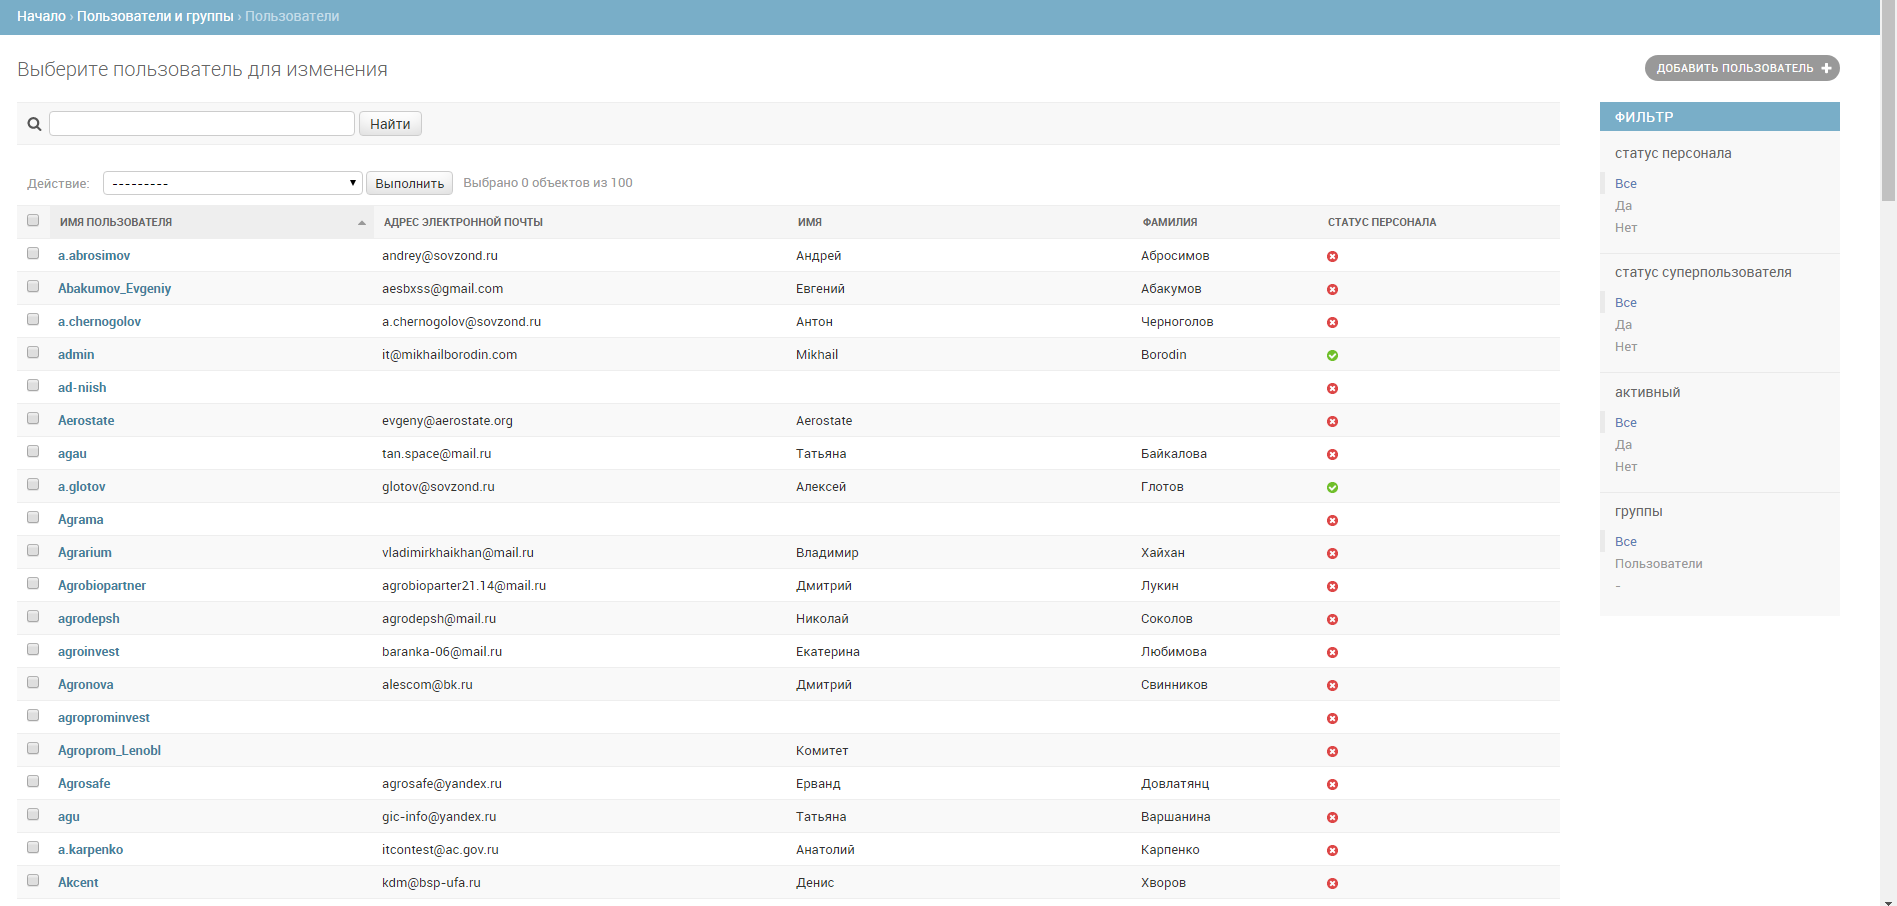
Task: Tick the checkbox for Agrosafe
Action: tap(33, 781)
